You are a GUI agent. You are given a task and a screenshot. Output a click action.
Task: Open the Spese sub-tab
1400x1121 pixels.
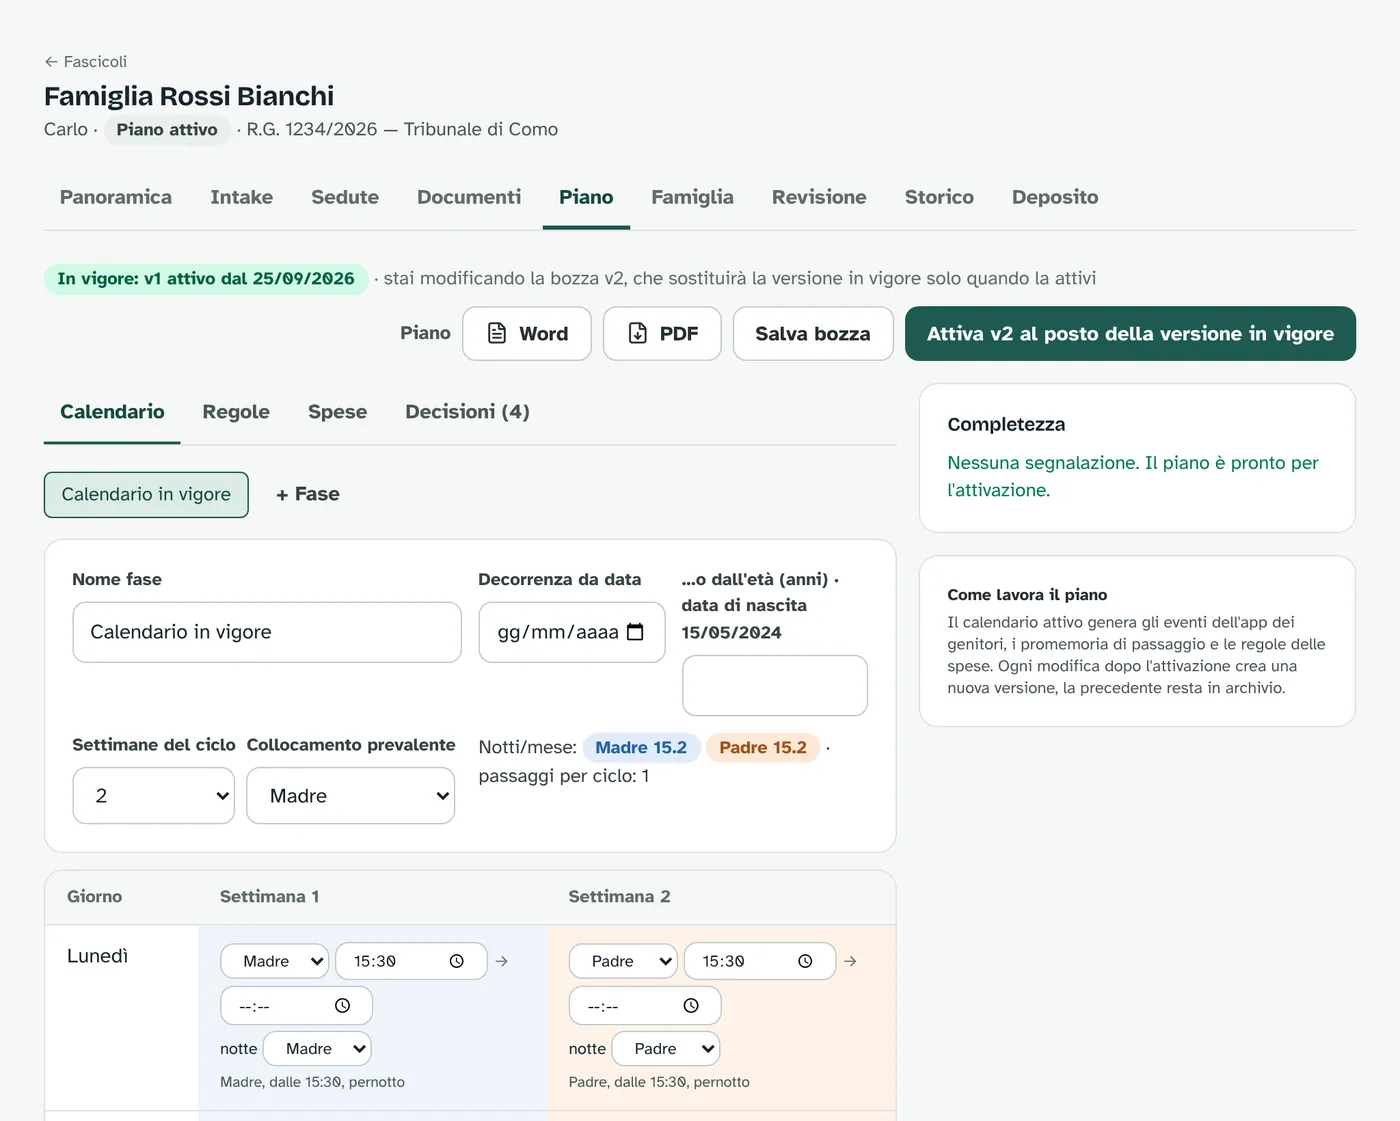coord(337,412)
